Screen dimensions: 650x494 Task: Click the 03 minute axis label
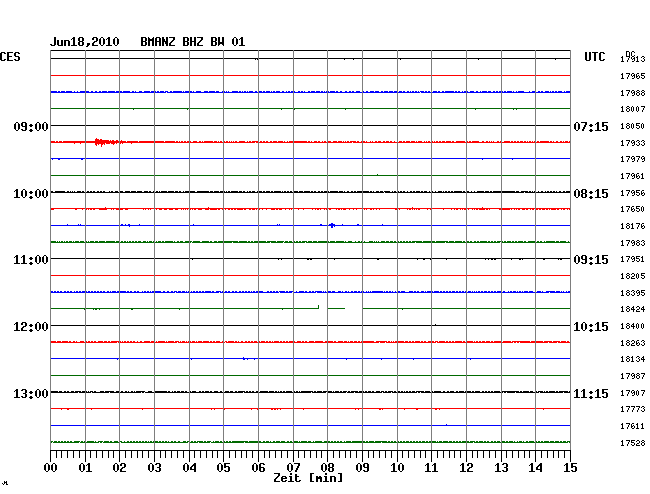155,468
